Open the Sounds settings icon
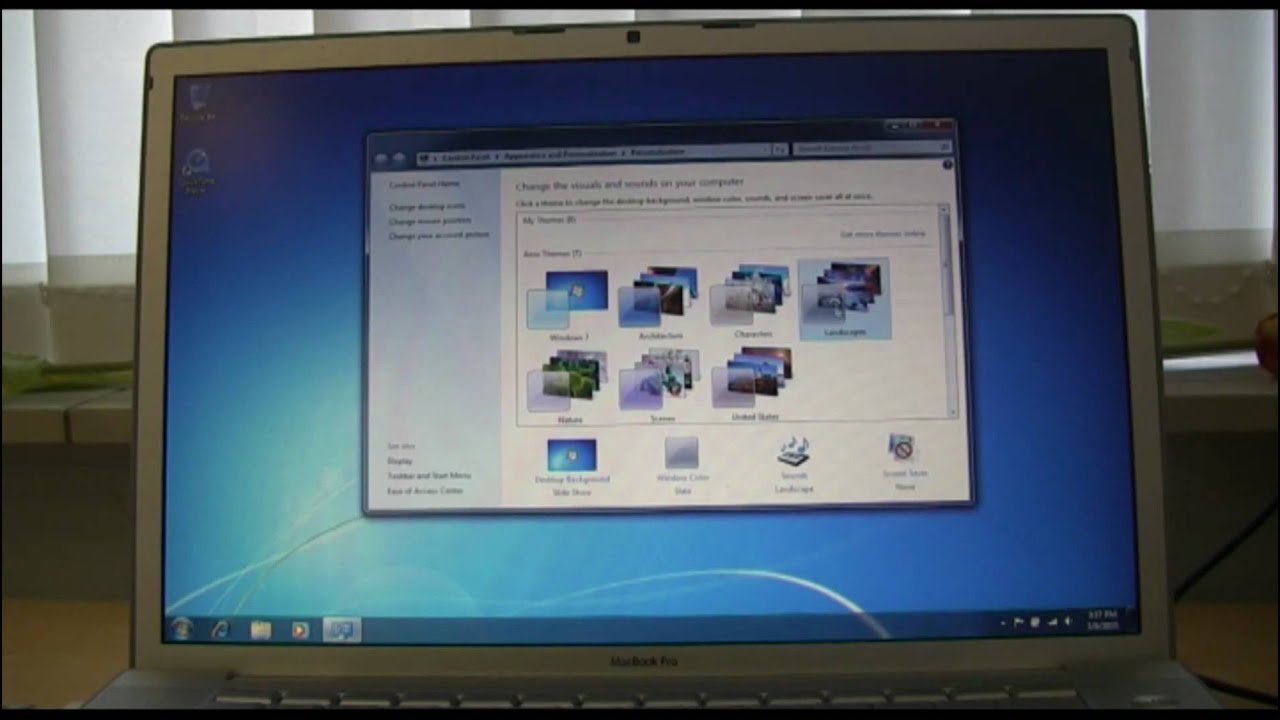This screenshot has width=1280, height=720. 793,452
